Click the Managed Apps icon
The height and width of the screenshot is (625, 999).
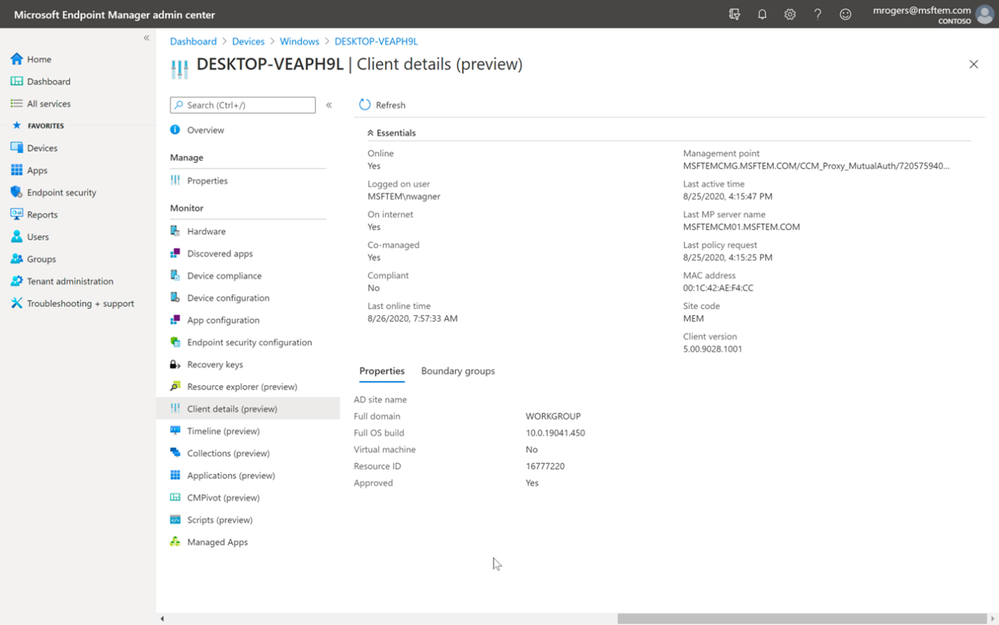click(x=175, y=542)
